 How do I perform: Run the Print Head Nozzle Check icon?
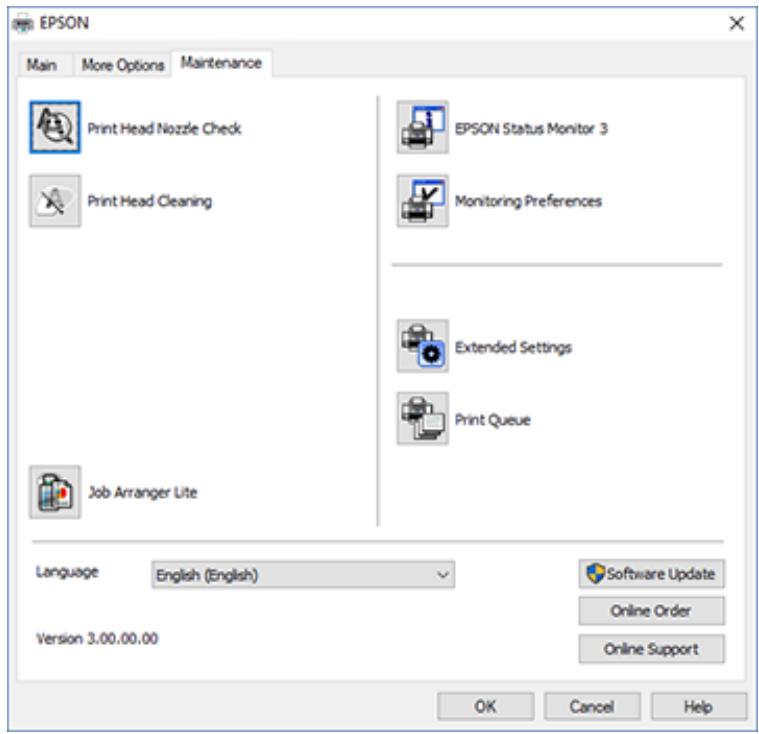pos(55,127)
